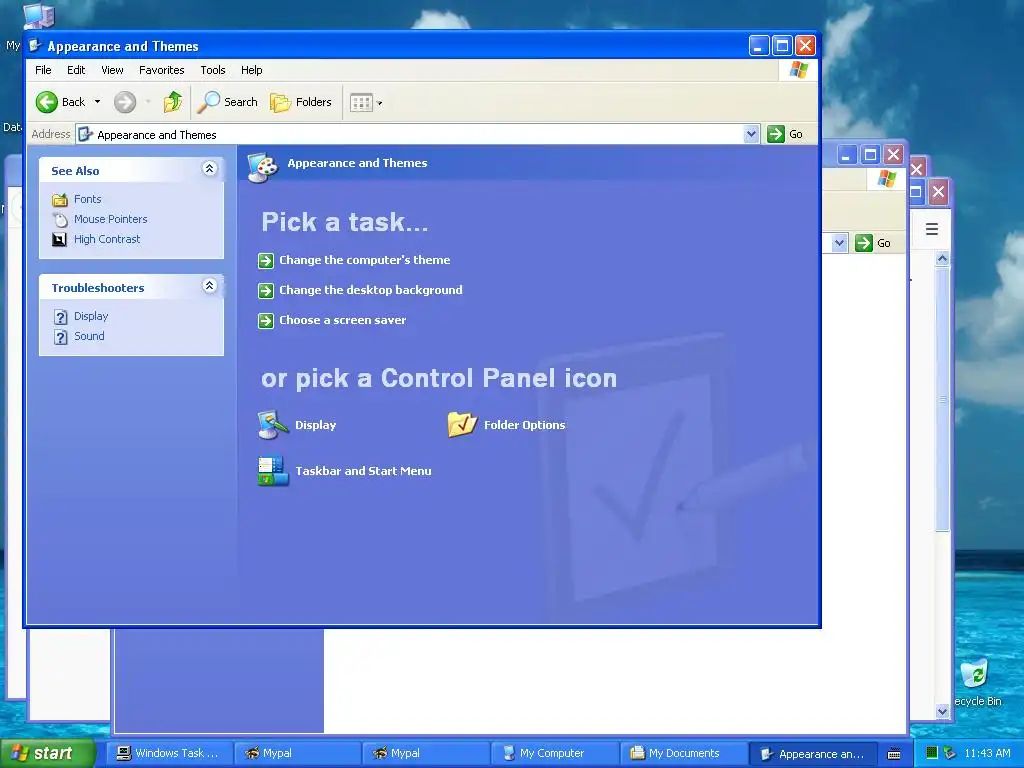Click the Sound troubleshooter question icon

coord(60,337)
